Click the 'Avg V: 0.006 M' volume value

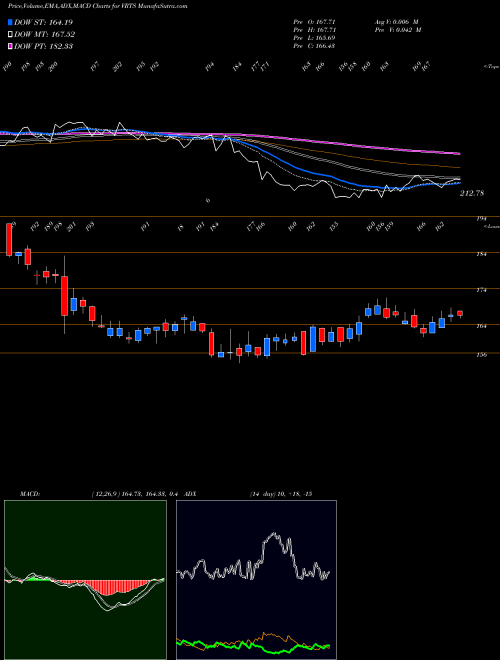(x=396, y=21)
